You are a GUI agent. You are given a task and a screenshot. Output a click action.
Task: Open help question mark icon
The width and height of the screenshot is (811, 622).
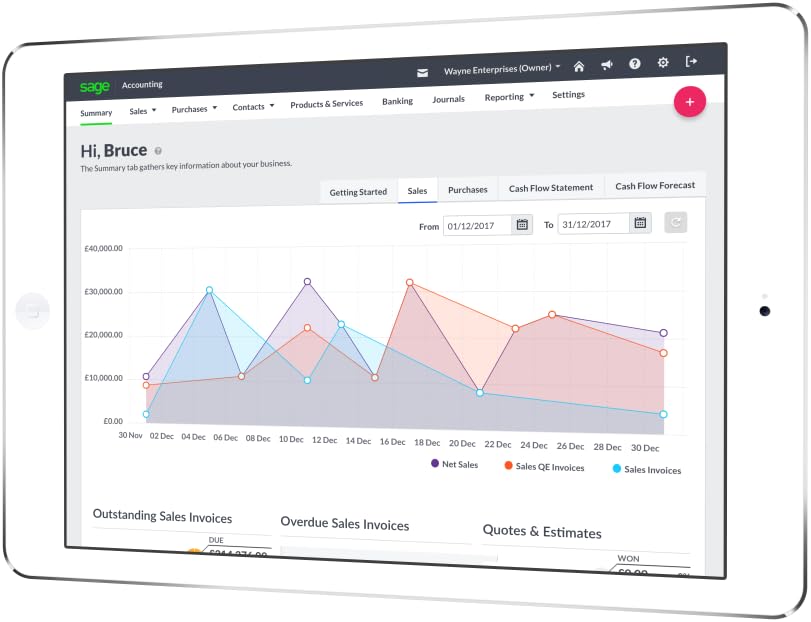[635, 64]
